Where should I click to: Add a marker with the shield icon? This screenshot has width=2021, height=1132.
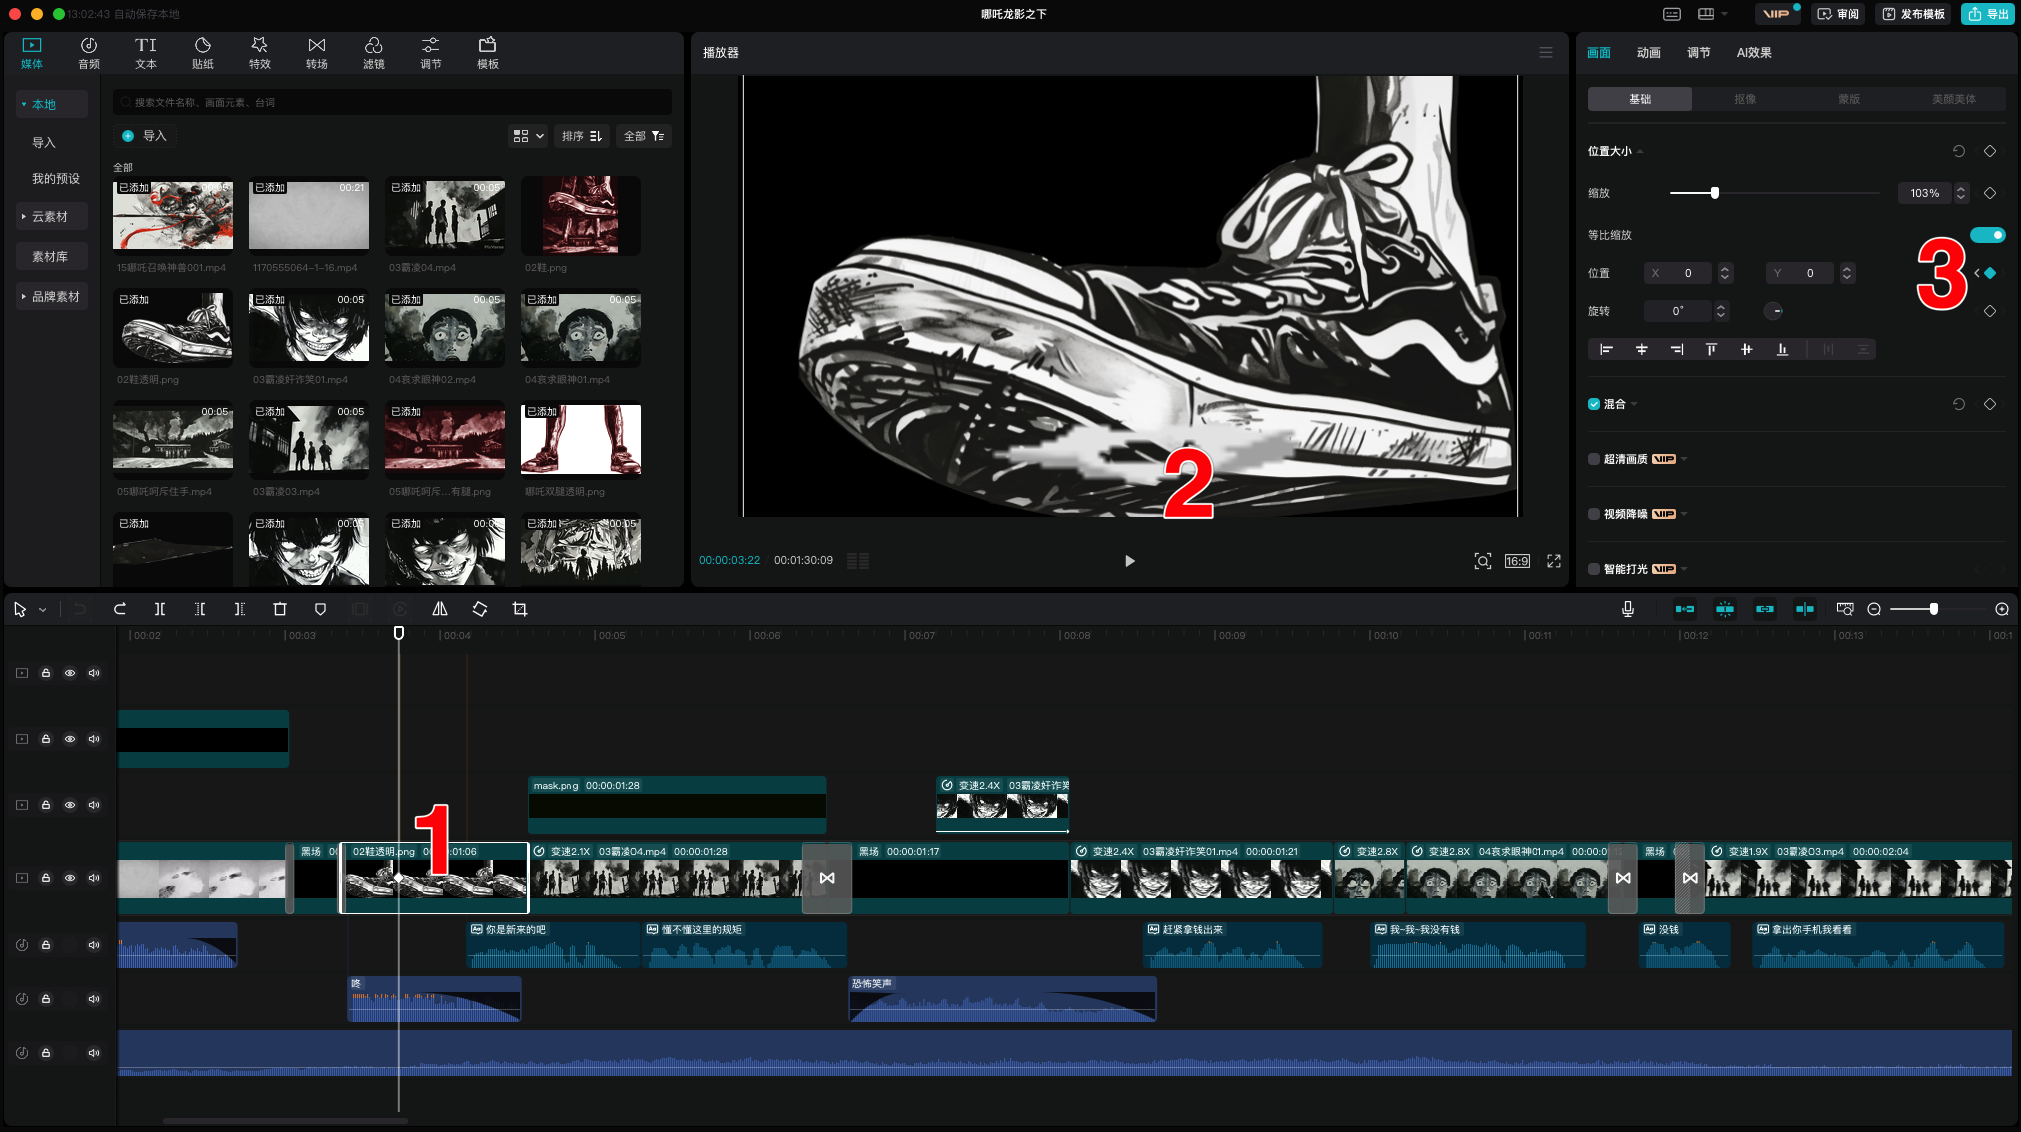[x=320, y=609]
